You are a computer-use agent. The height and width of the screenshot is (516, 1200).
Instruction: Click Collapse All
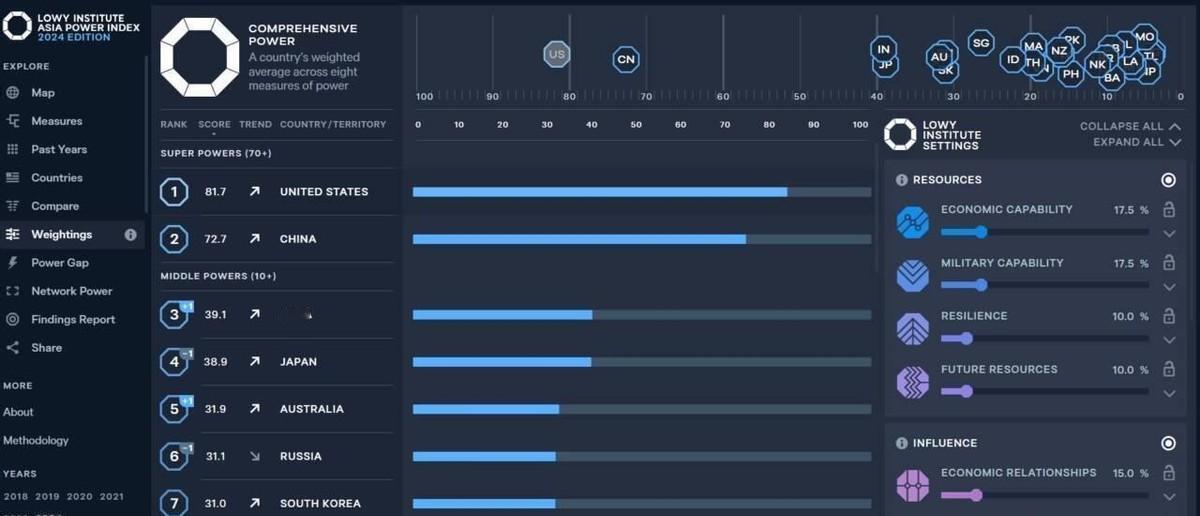(1130, 127)
